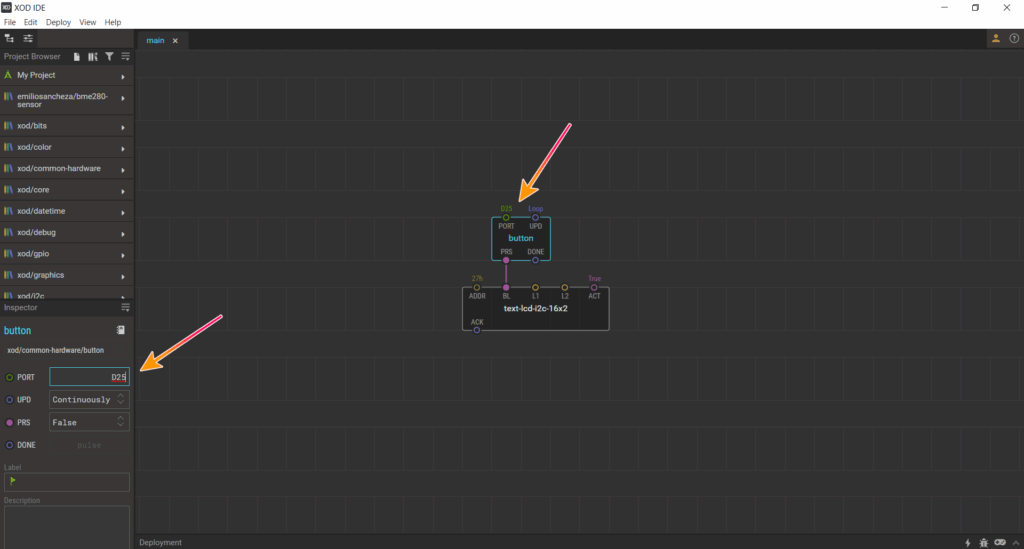Image resolution: width=1024 pixels, height=549 pixels.
Task: Click the ACT pin on the LCD node
Action: tap(594, 287)
